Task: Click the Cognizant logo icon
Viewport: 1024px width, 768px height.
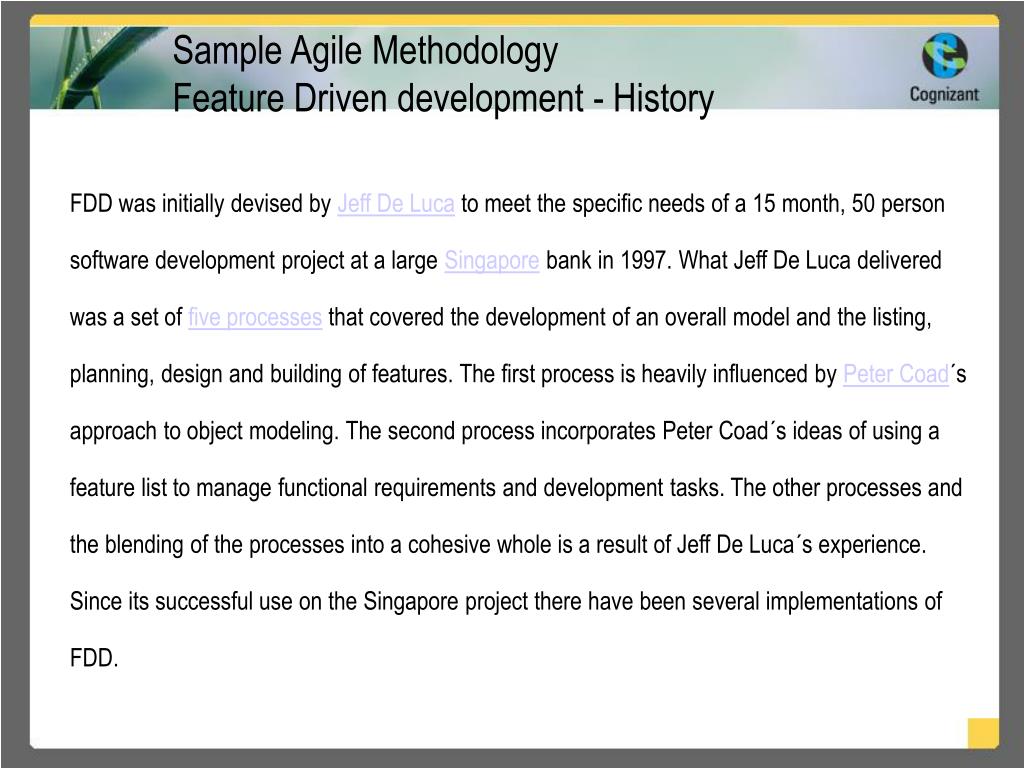Action: [x=944, y=56]
